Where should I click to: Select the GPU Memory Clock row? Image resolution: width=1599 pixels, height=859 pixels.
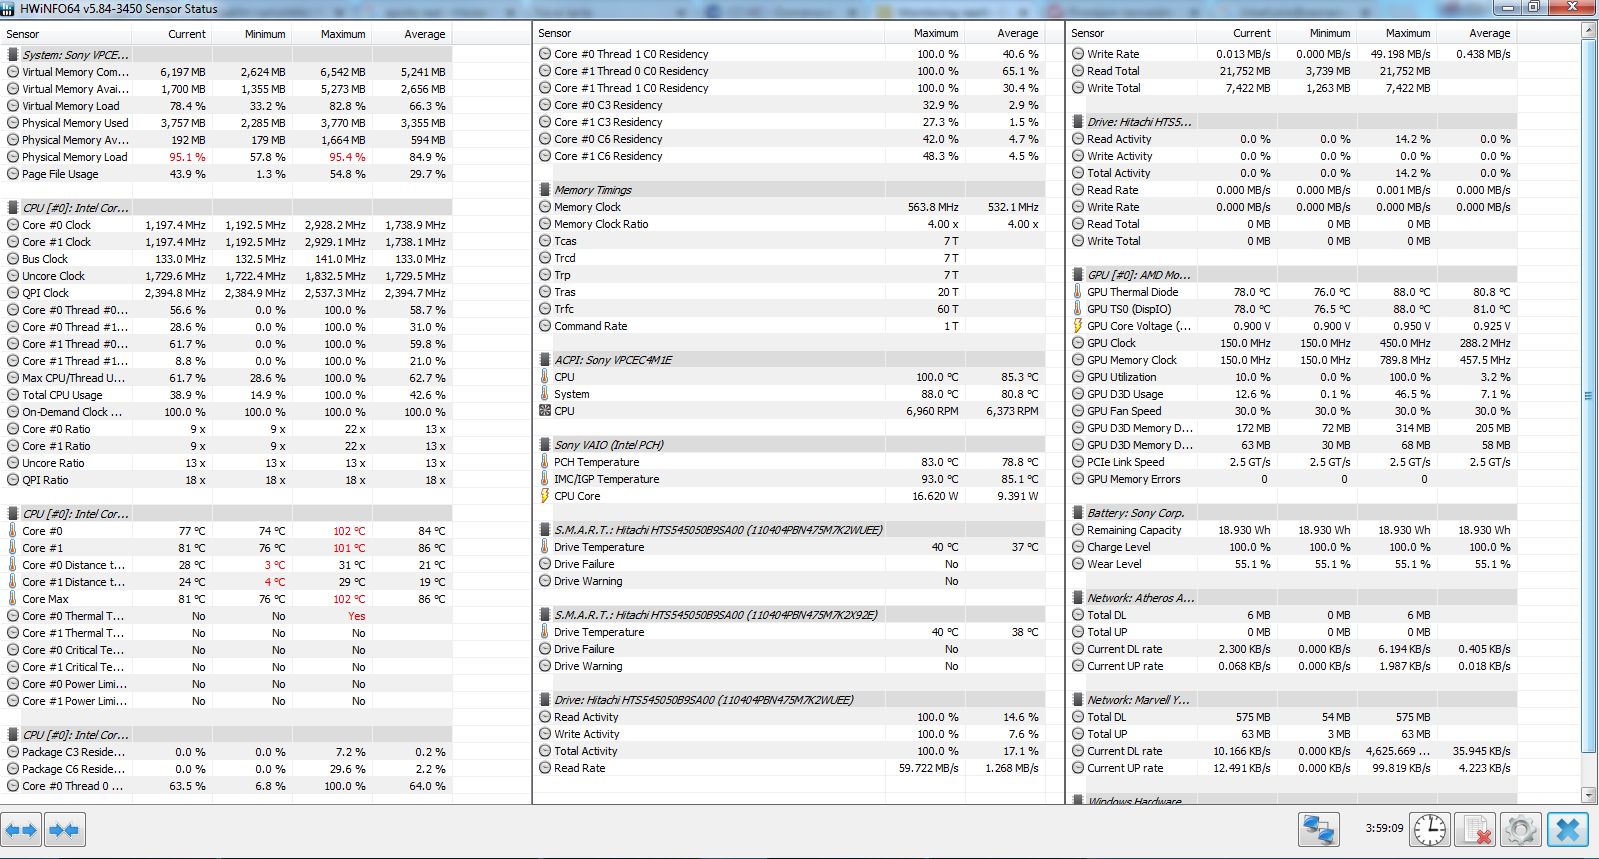click(x=1292, y=360)
